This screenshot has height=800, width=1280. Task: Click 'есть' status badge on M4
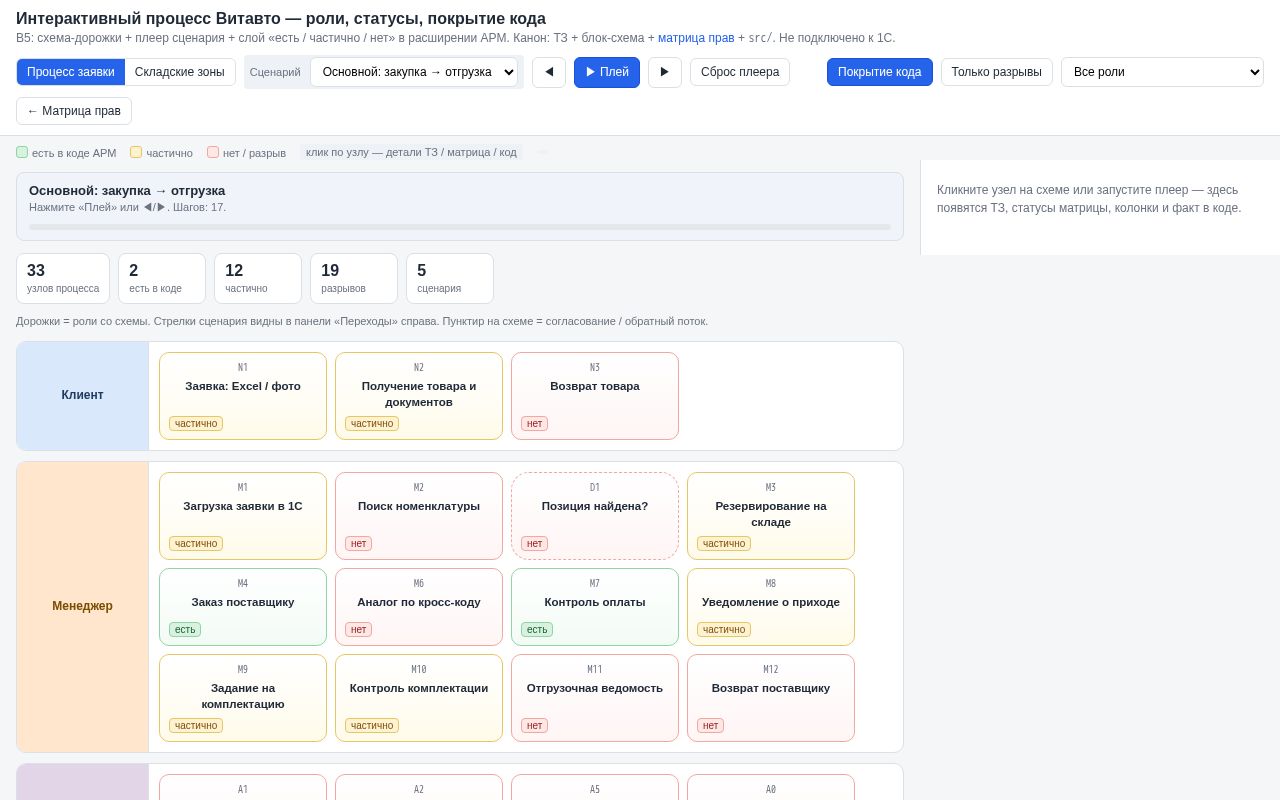185,630
